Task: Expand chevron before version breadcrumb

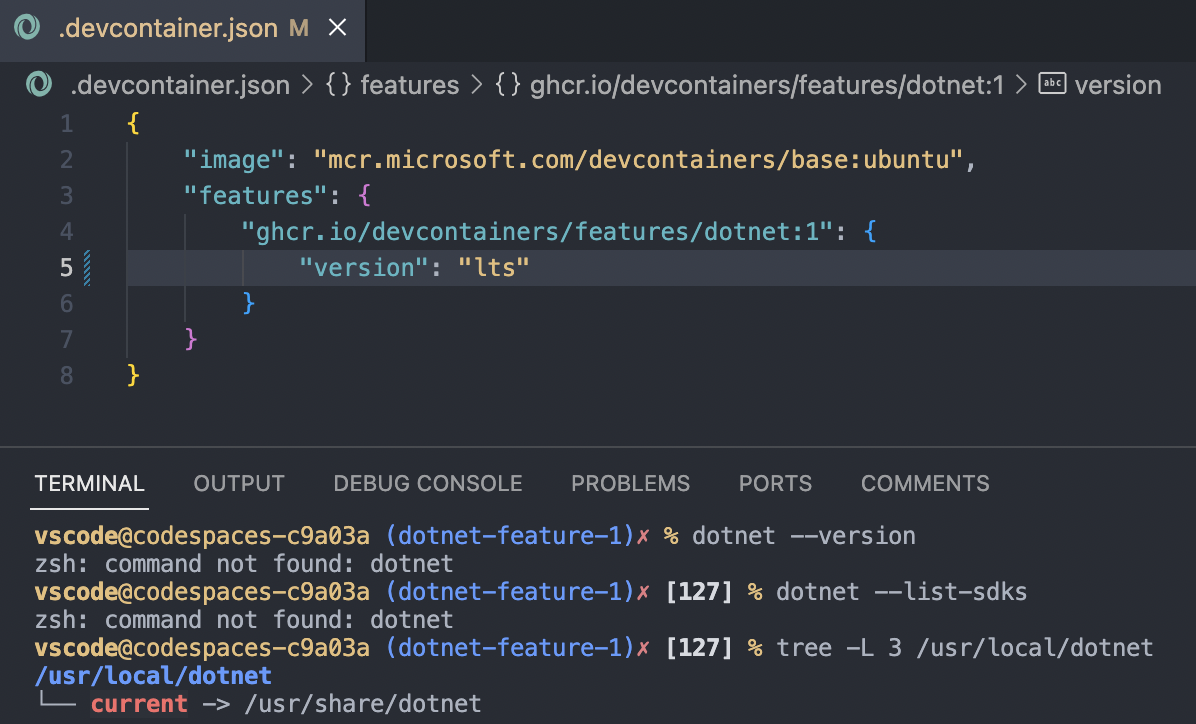Action: [1021, 85]
